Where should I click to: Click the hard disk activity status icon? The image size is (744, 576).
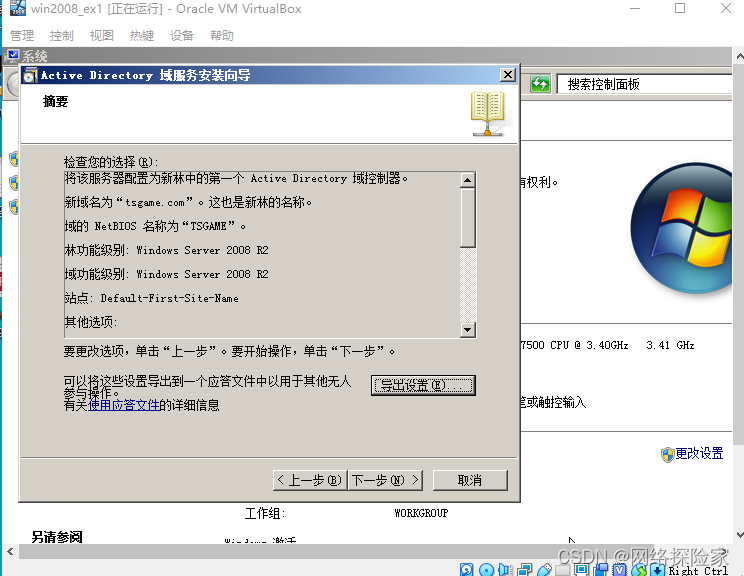[x=467, y=569]
